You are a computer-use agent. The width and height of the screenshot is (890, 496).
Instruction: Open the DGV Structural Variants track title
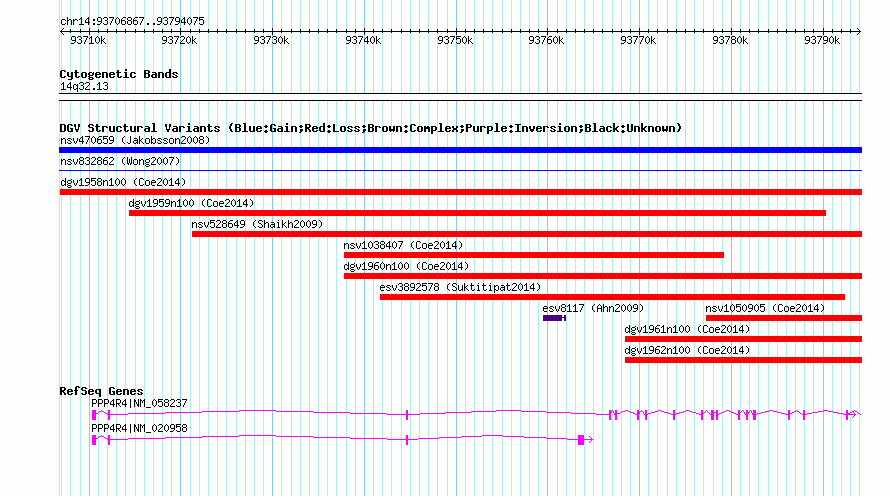(x=371, y=128)
